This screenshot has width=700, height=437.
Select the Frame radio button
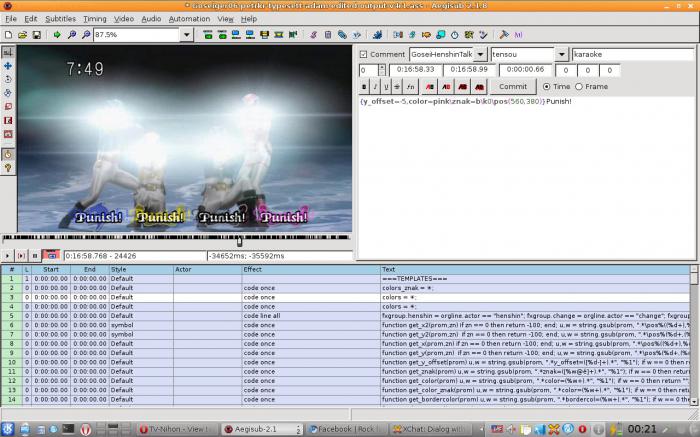[579, 87]
